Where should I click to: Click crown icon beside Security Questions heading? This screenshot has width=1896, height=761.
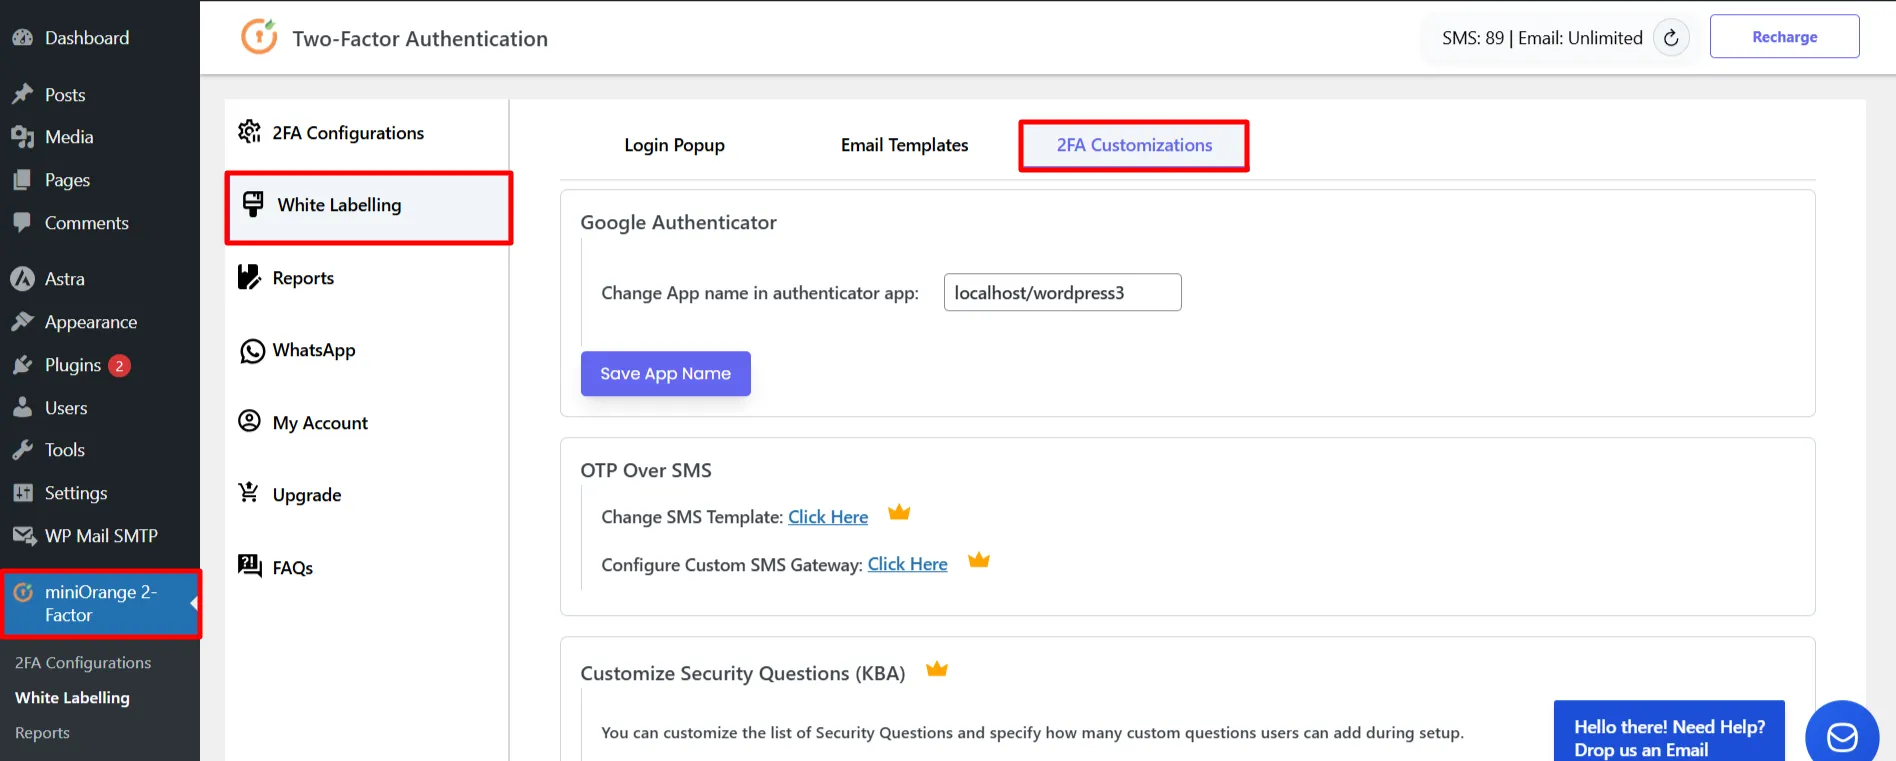(937, 669)
